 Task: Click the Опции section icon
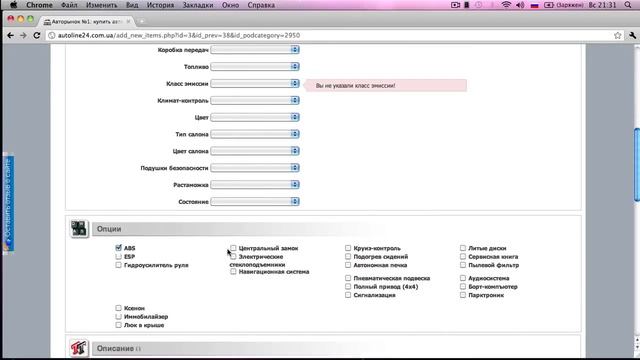pyautogui.click(x=79, y=229)
